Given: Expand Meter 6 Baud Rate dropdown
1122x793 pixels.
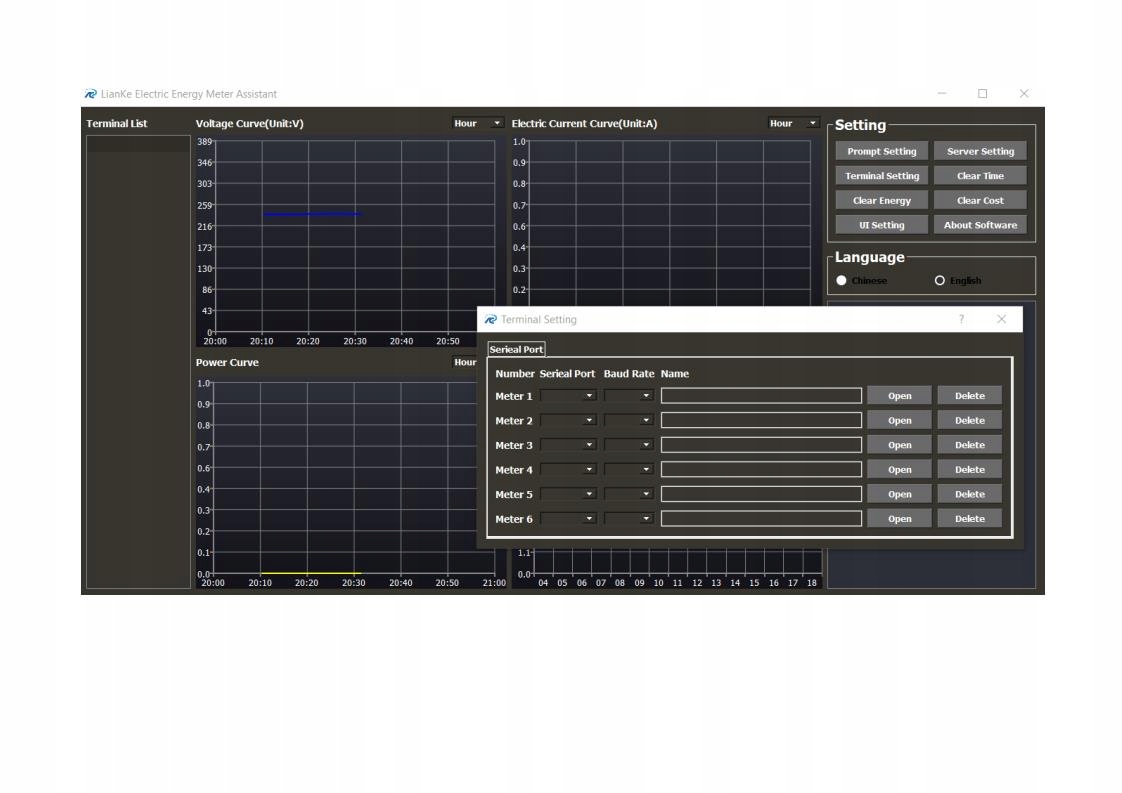Looking at the screenshot, I should coord(629,518).
